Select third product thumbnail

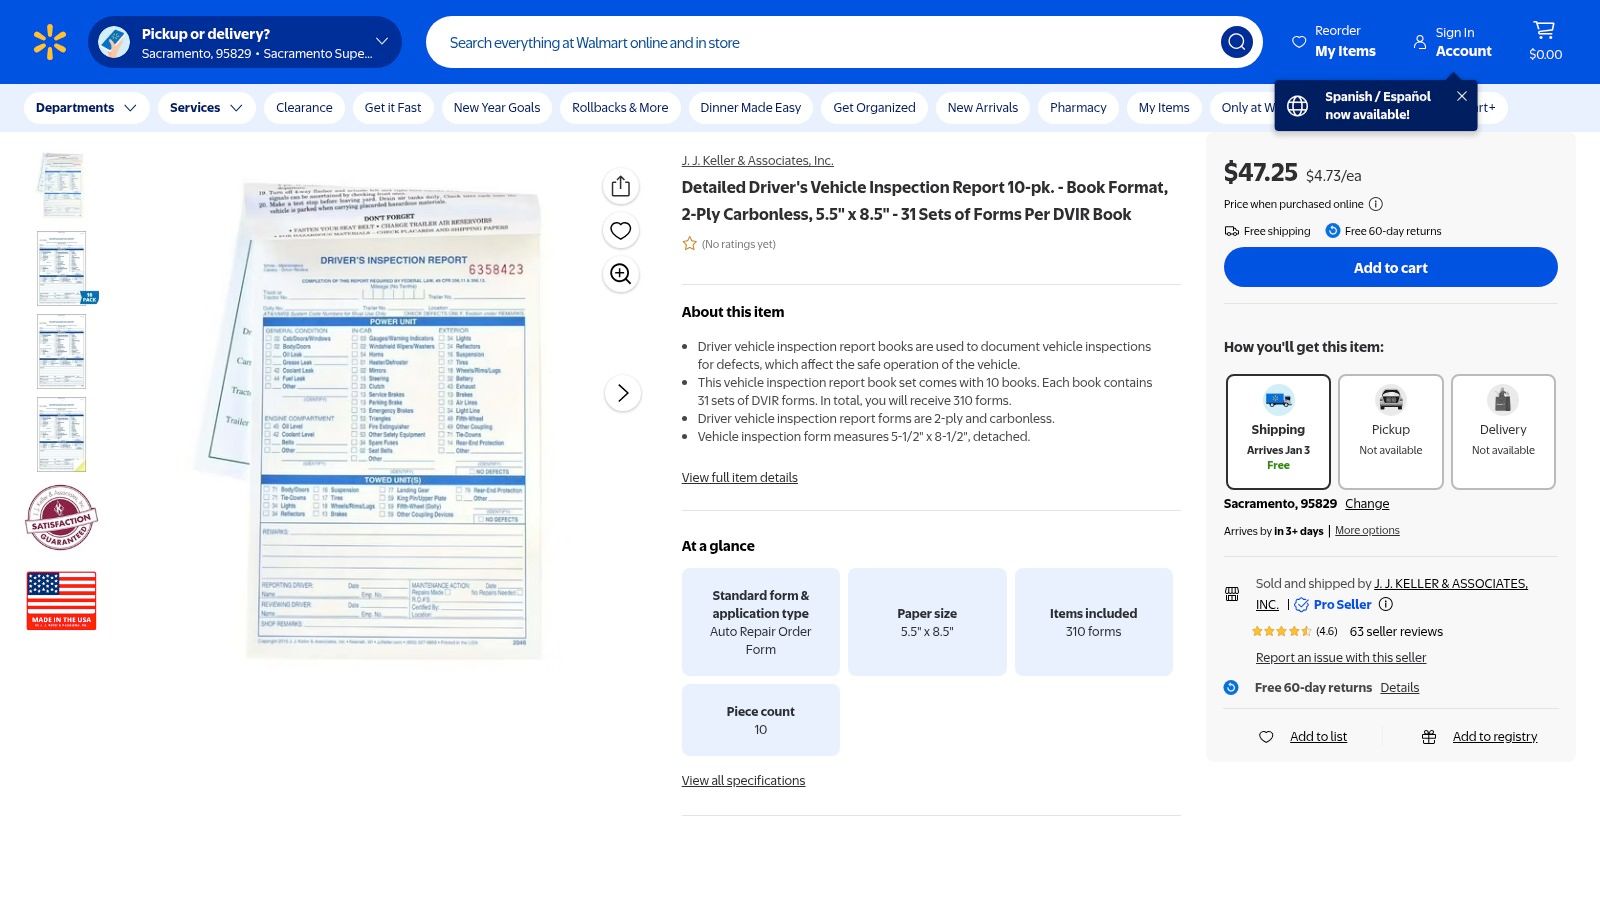click(x=61, y=351)
